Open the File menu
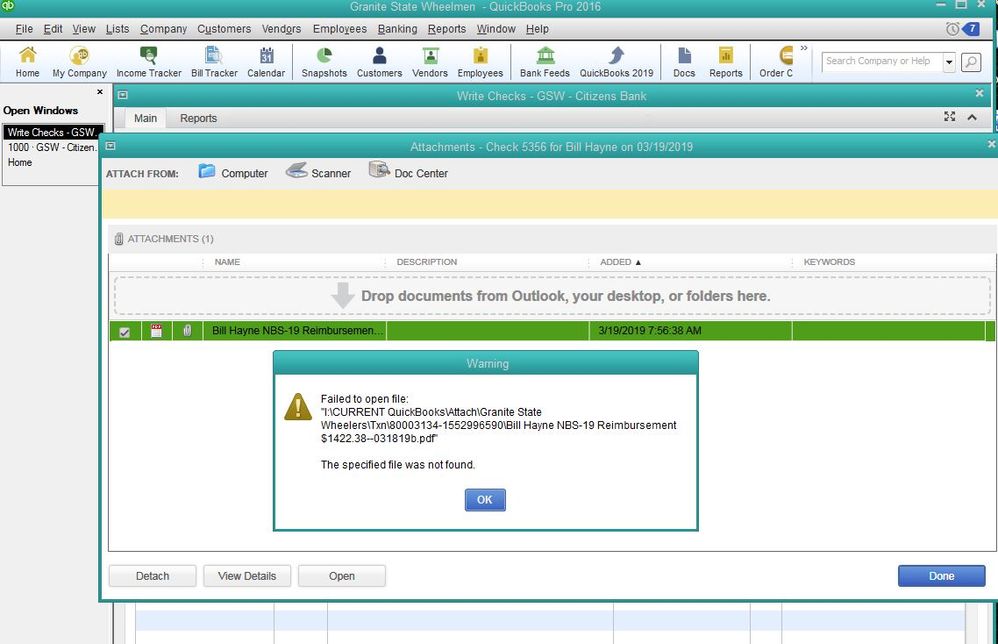The image size is (998, 644). click(x=24, y=29)
